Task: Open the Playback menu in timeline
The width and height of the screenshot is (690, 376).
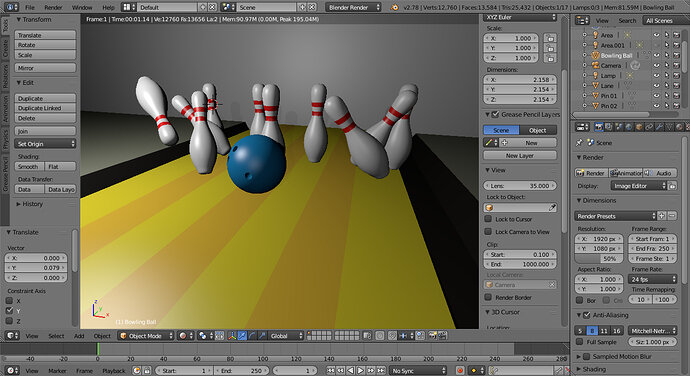Action: point(114,371)
